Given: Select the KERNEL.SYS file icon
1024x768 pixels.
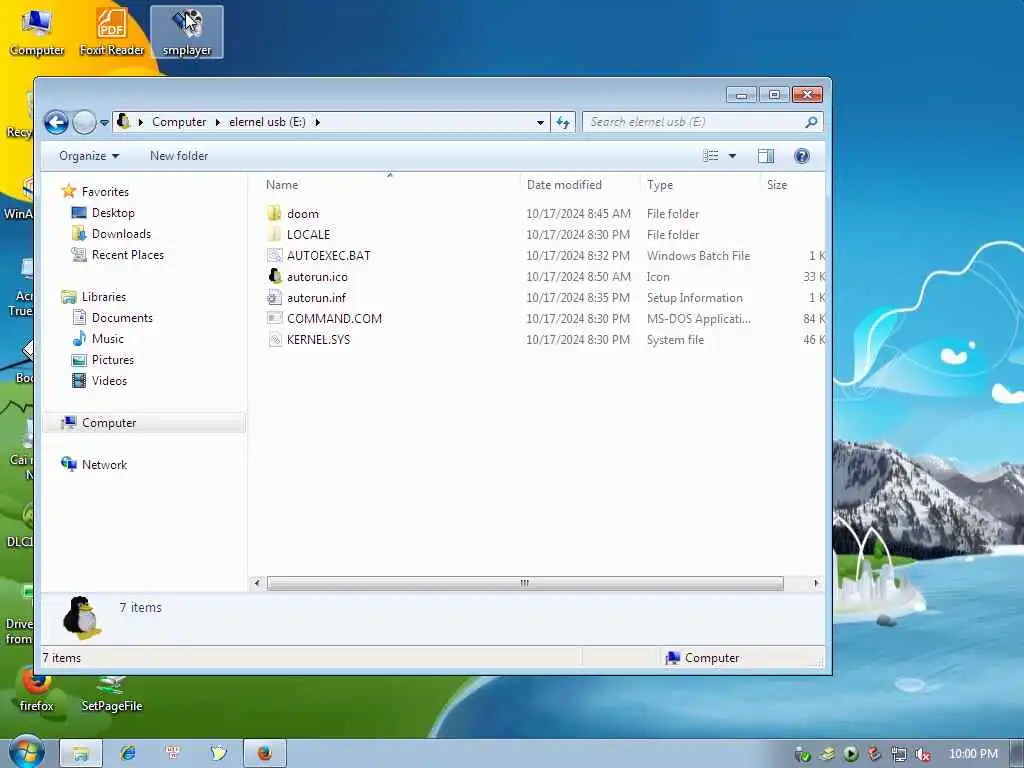Looking at the screenshot, I should tap(274, 339).
